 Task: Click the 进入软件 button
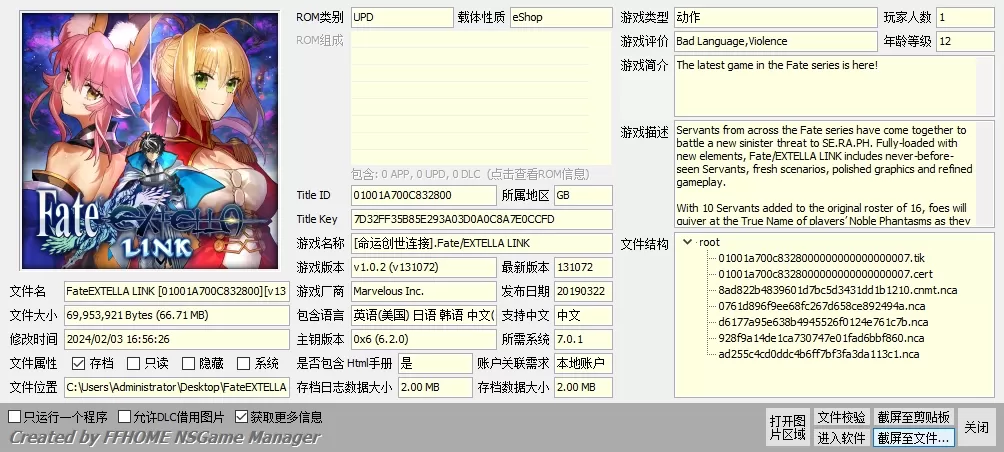pyautogui.click(x=841, y=437)
